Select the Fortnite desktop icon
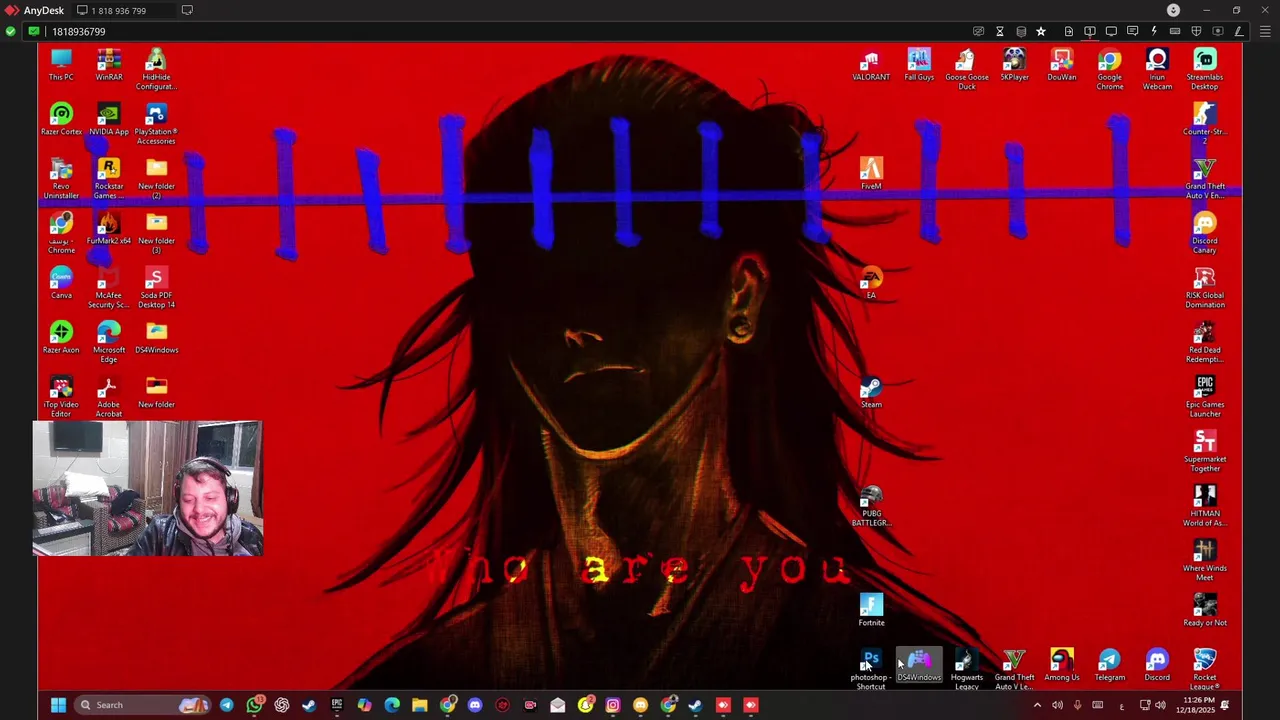Screen dimensions: 1280x720 click(871, 611)
